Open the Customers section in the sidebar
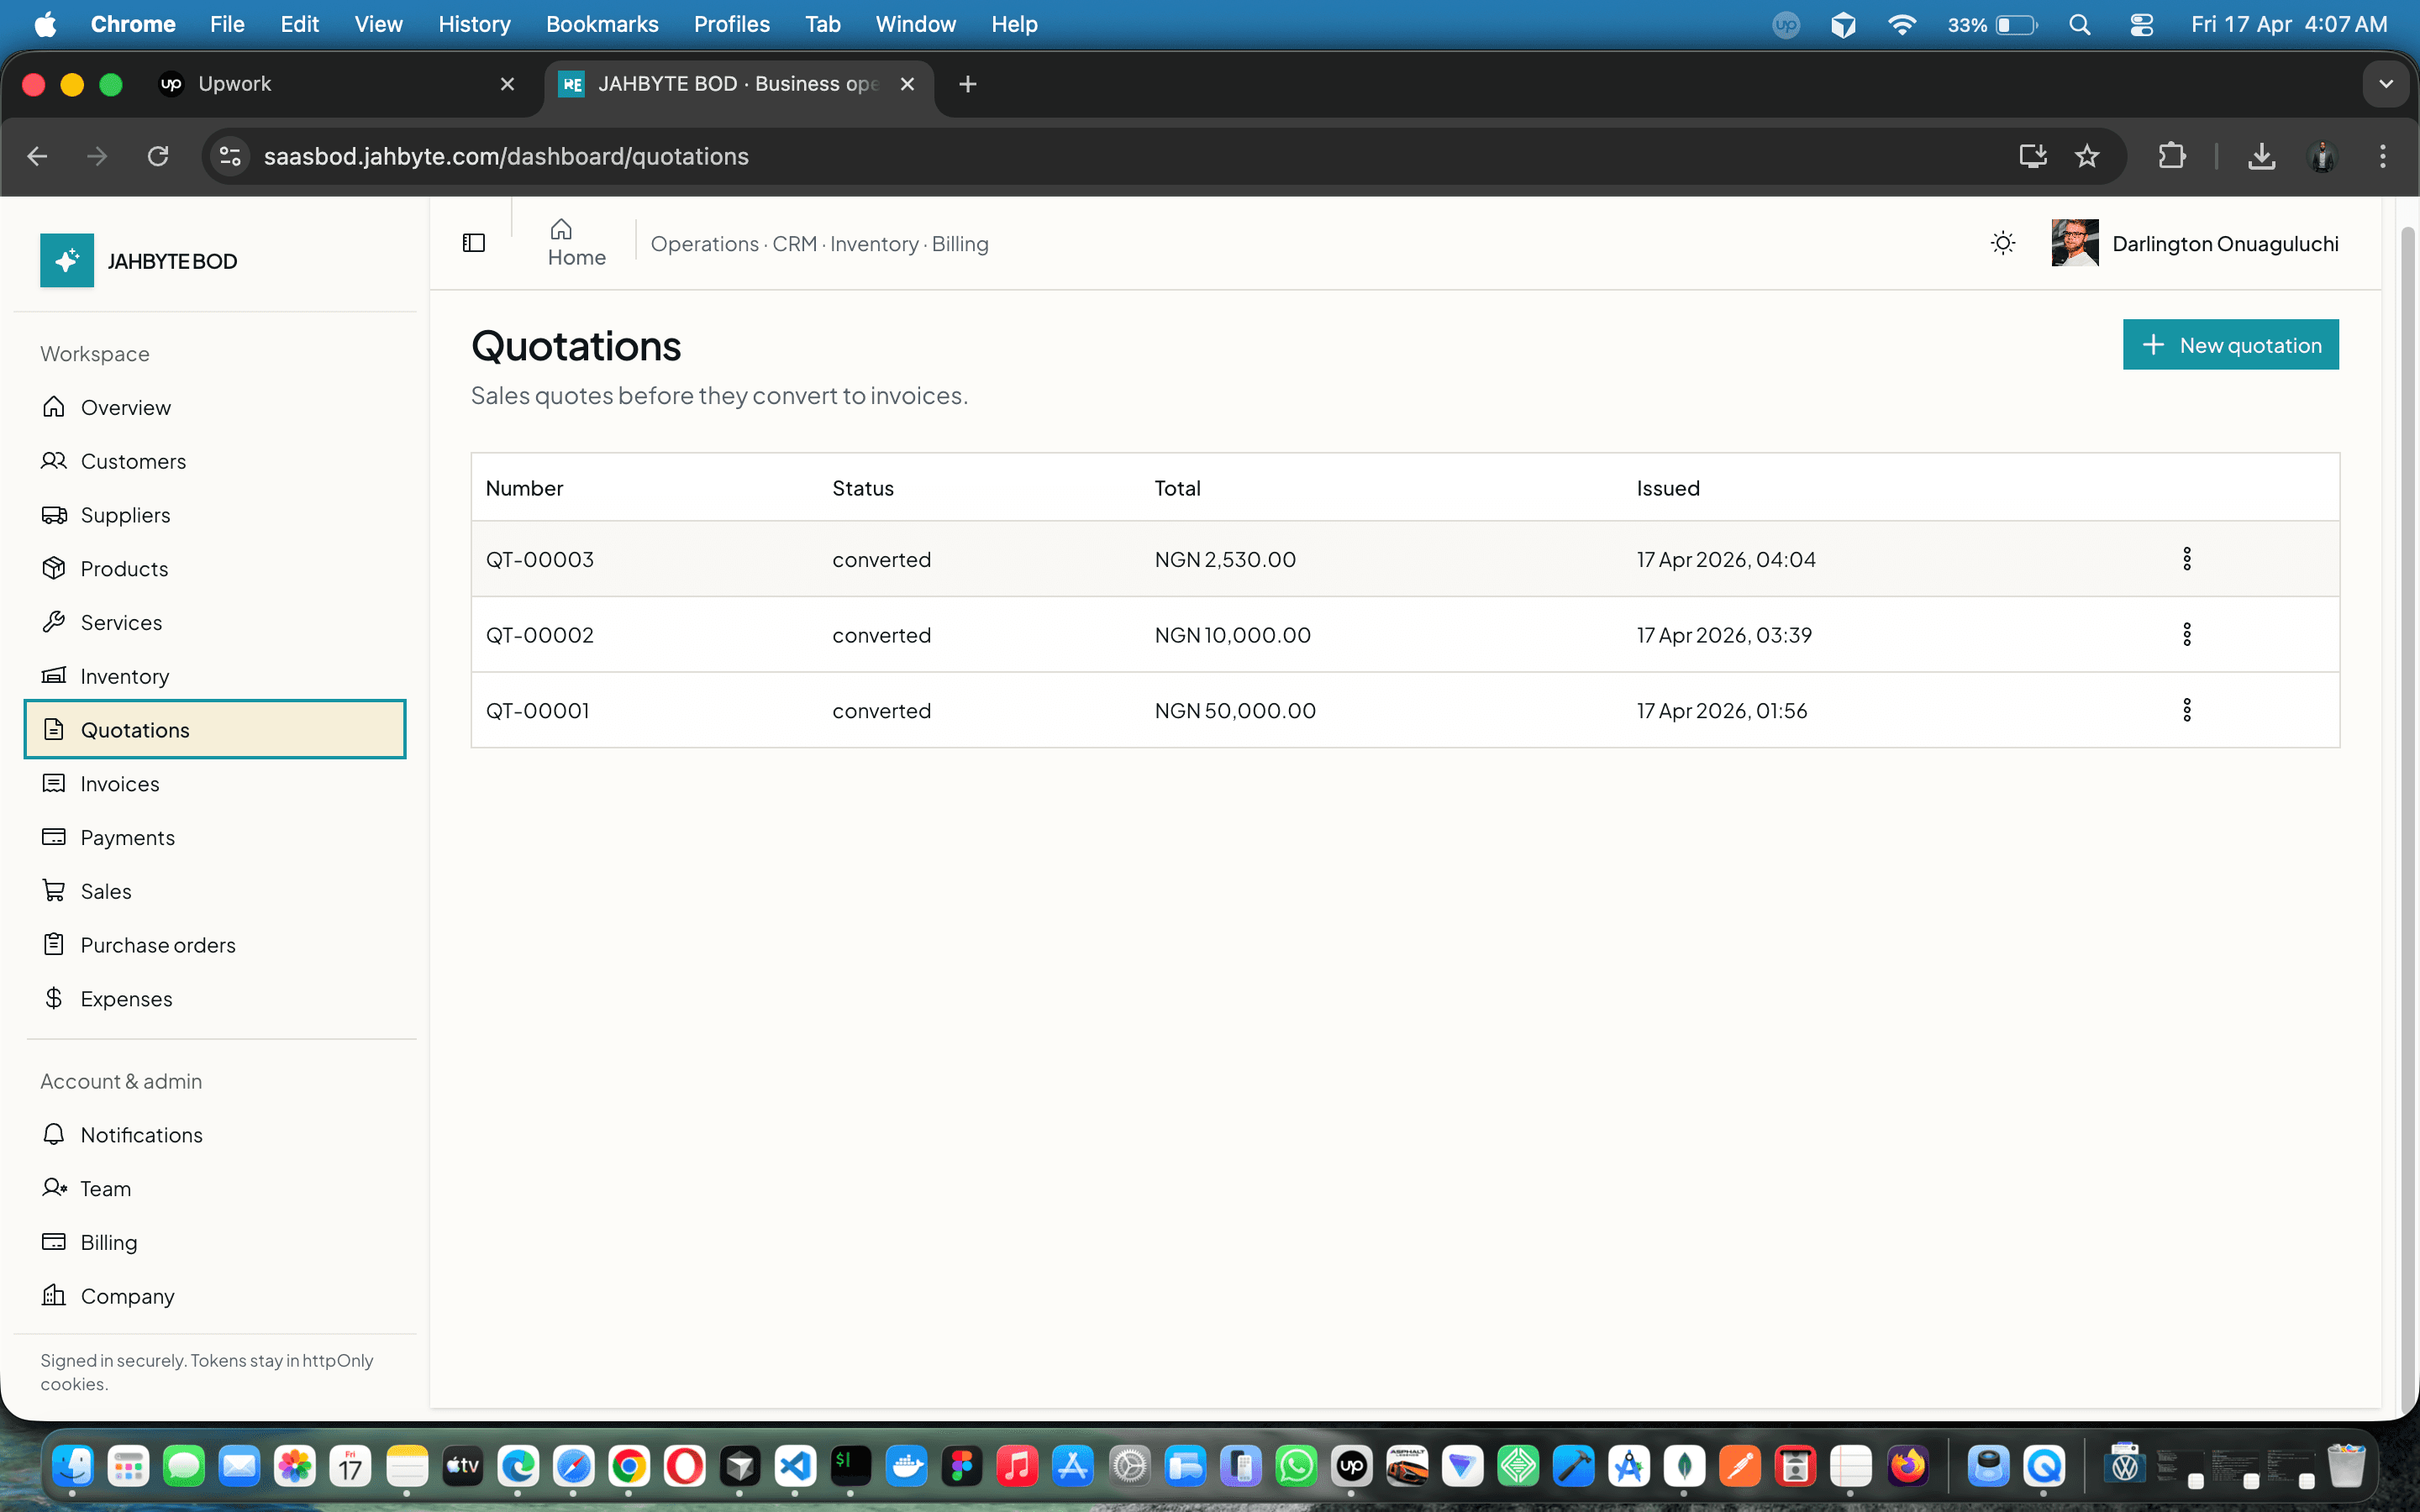2420x1512 pixels. click(x=133, y=461)
